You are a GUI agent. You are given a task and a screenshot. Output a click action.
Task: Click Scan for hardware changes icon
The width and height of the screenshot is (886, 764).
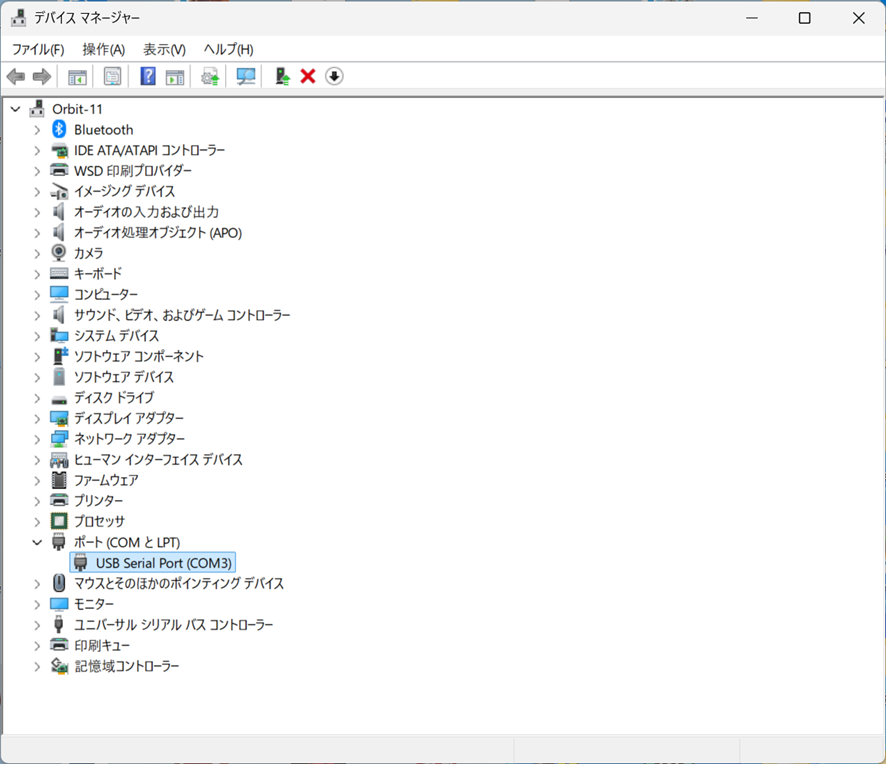pos(245,77)
